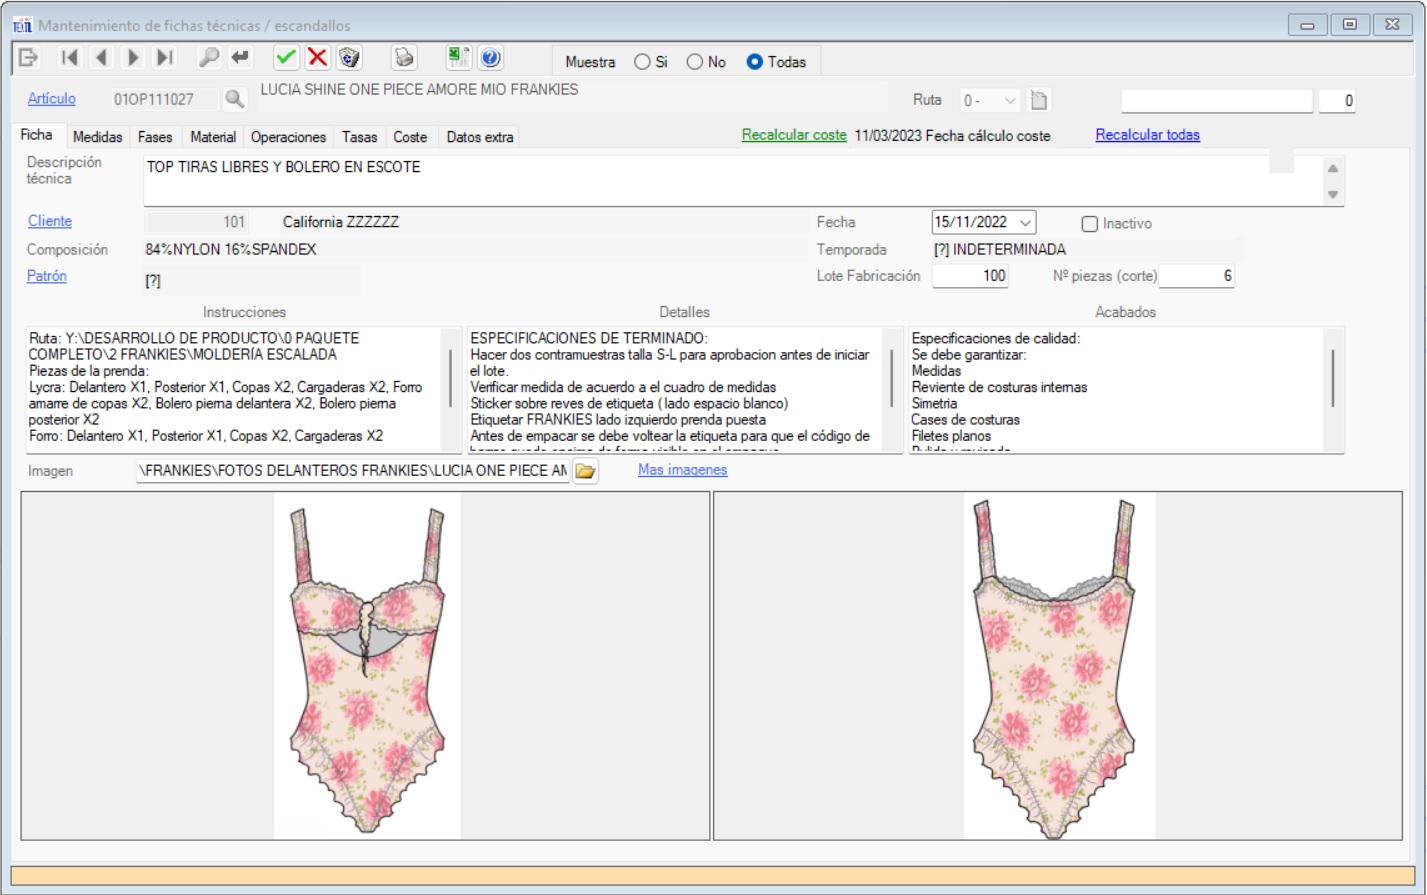Image resolution: width=1427 pixels, height=895 pixels.
Task: Click the printer icon
Action: (404, 58)
